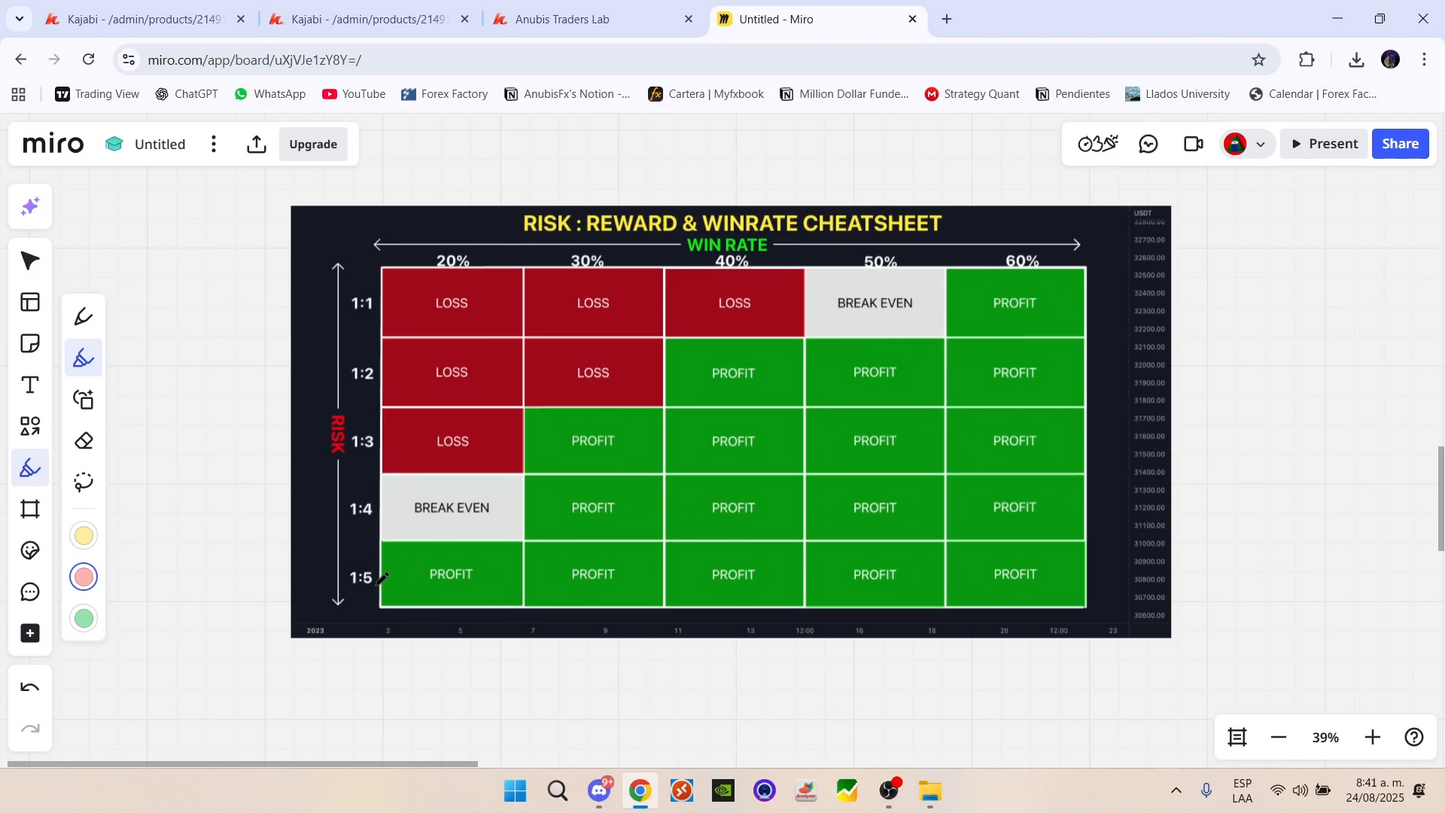
Task: Open the frames panel at bottom
Action: pos(1237,737)
